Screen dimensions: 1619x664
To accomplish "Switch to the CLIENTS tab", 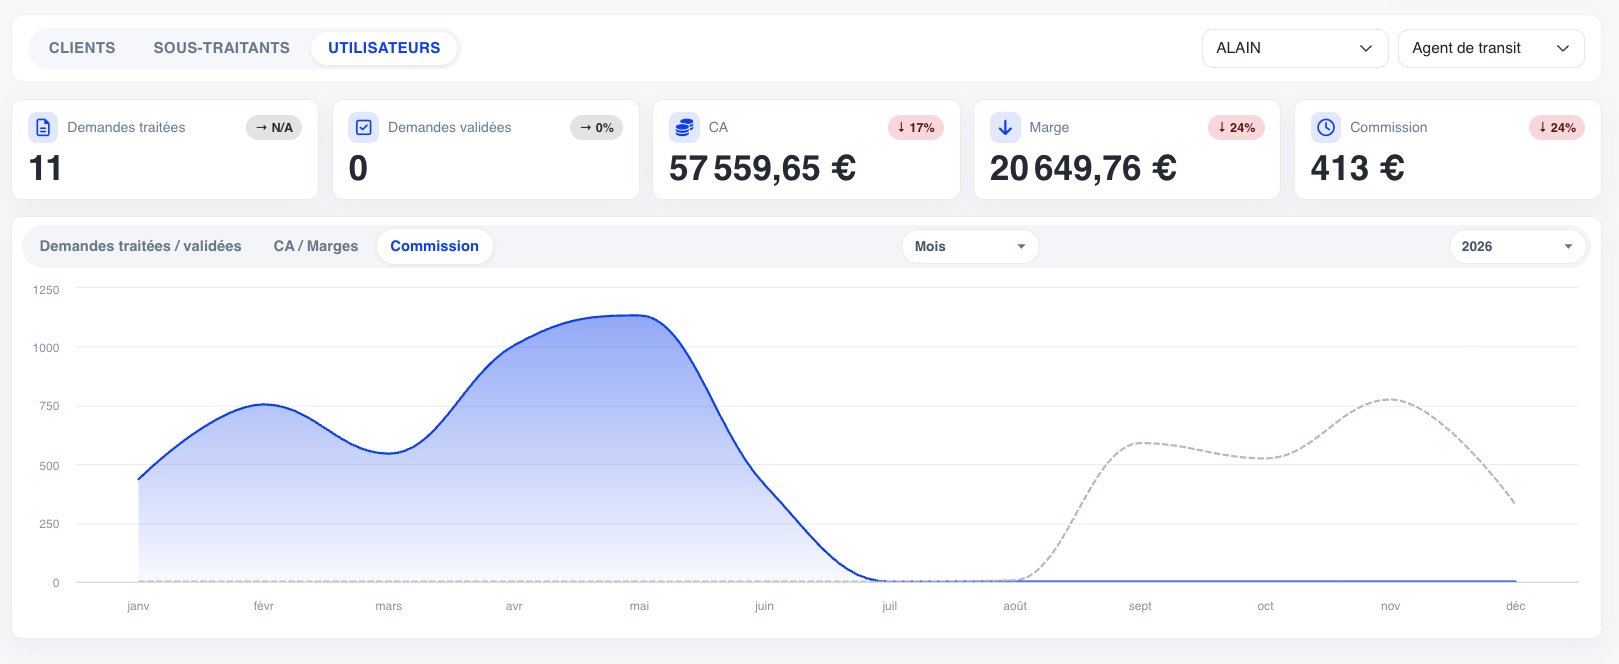I will coord(82,48).
